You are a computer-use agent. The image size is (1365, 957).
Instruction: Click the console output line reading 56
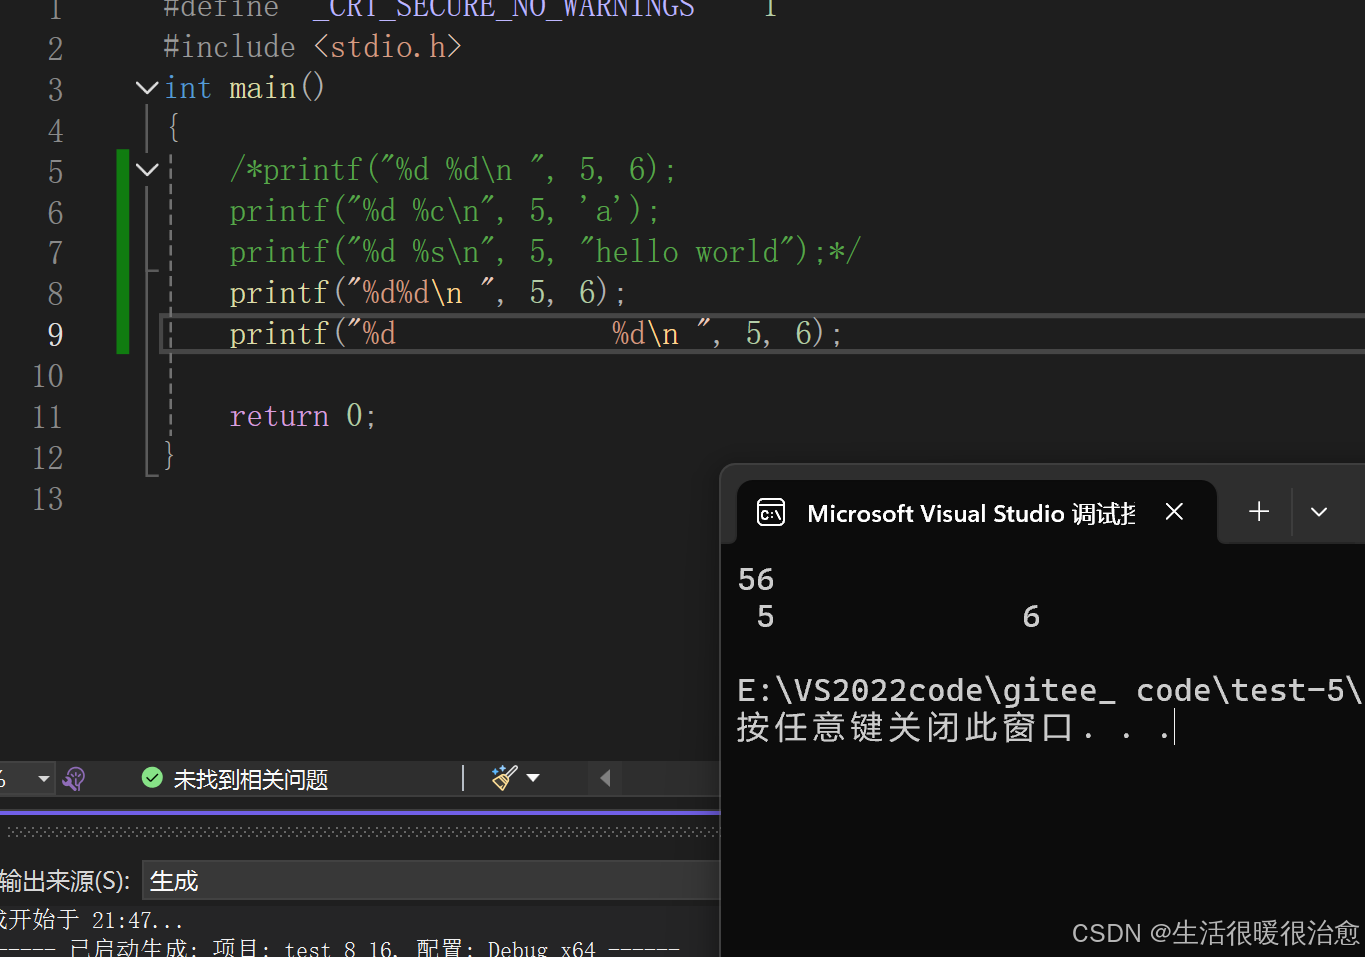pyautogui.click(x=756, y=580)
